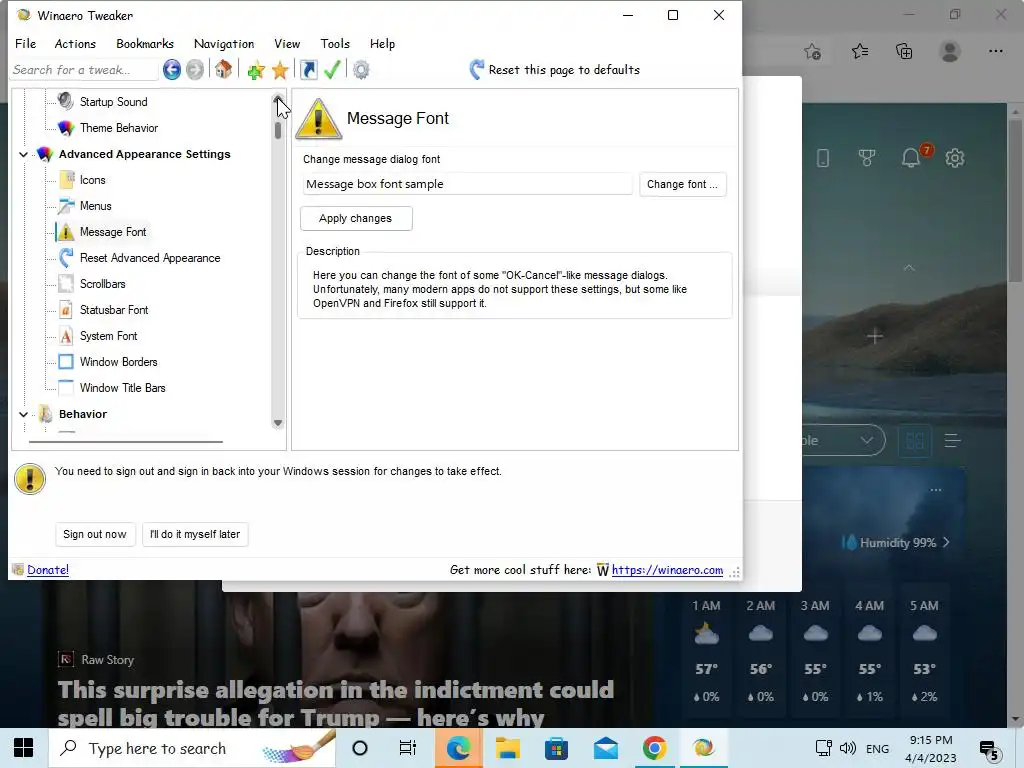Open the Home page house icon

pos(223,69)
